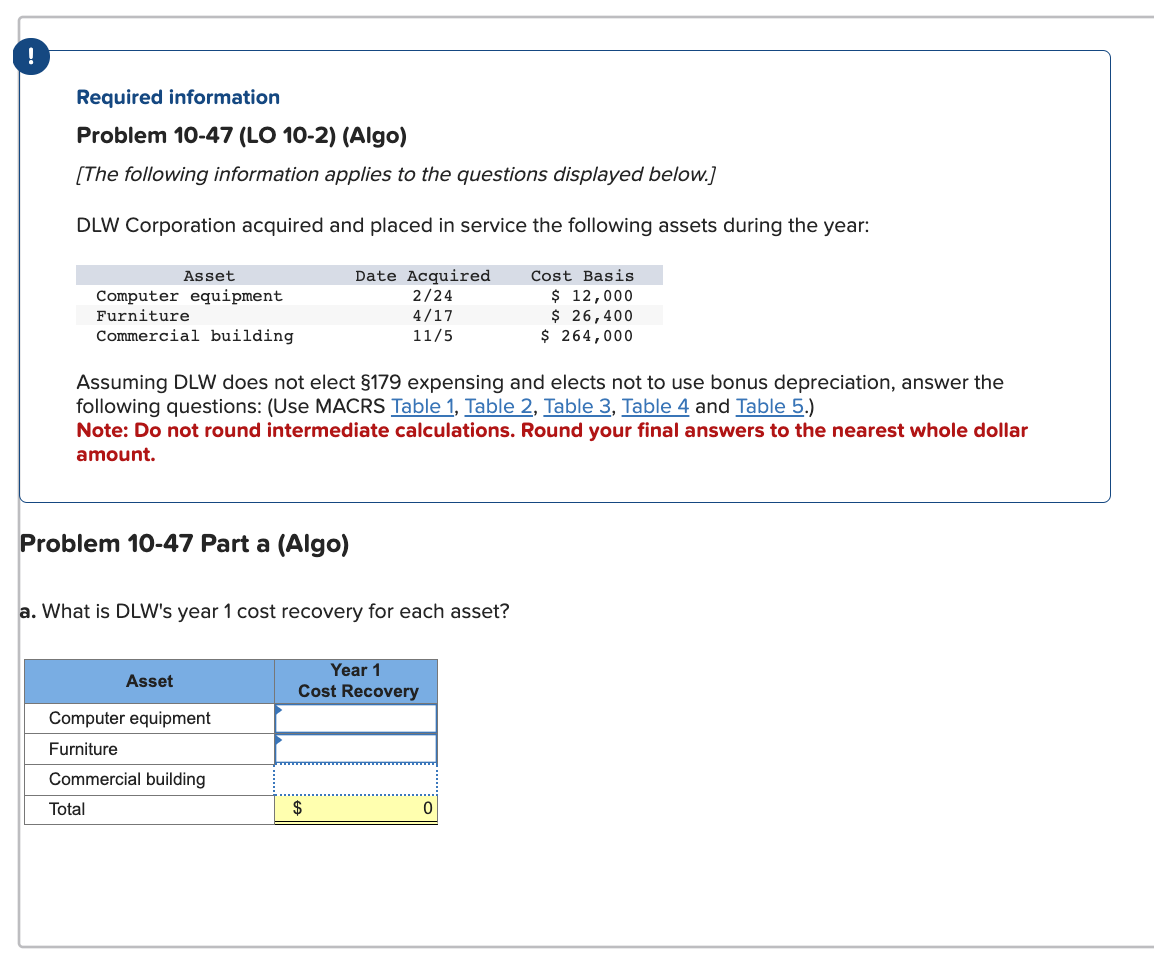Click the 'Problem 10-47 Part a (Algo)' heading
Viewport: 1154px width, 960px height.
point(184,543)
